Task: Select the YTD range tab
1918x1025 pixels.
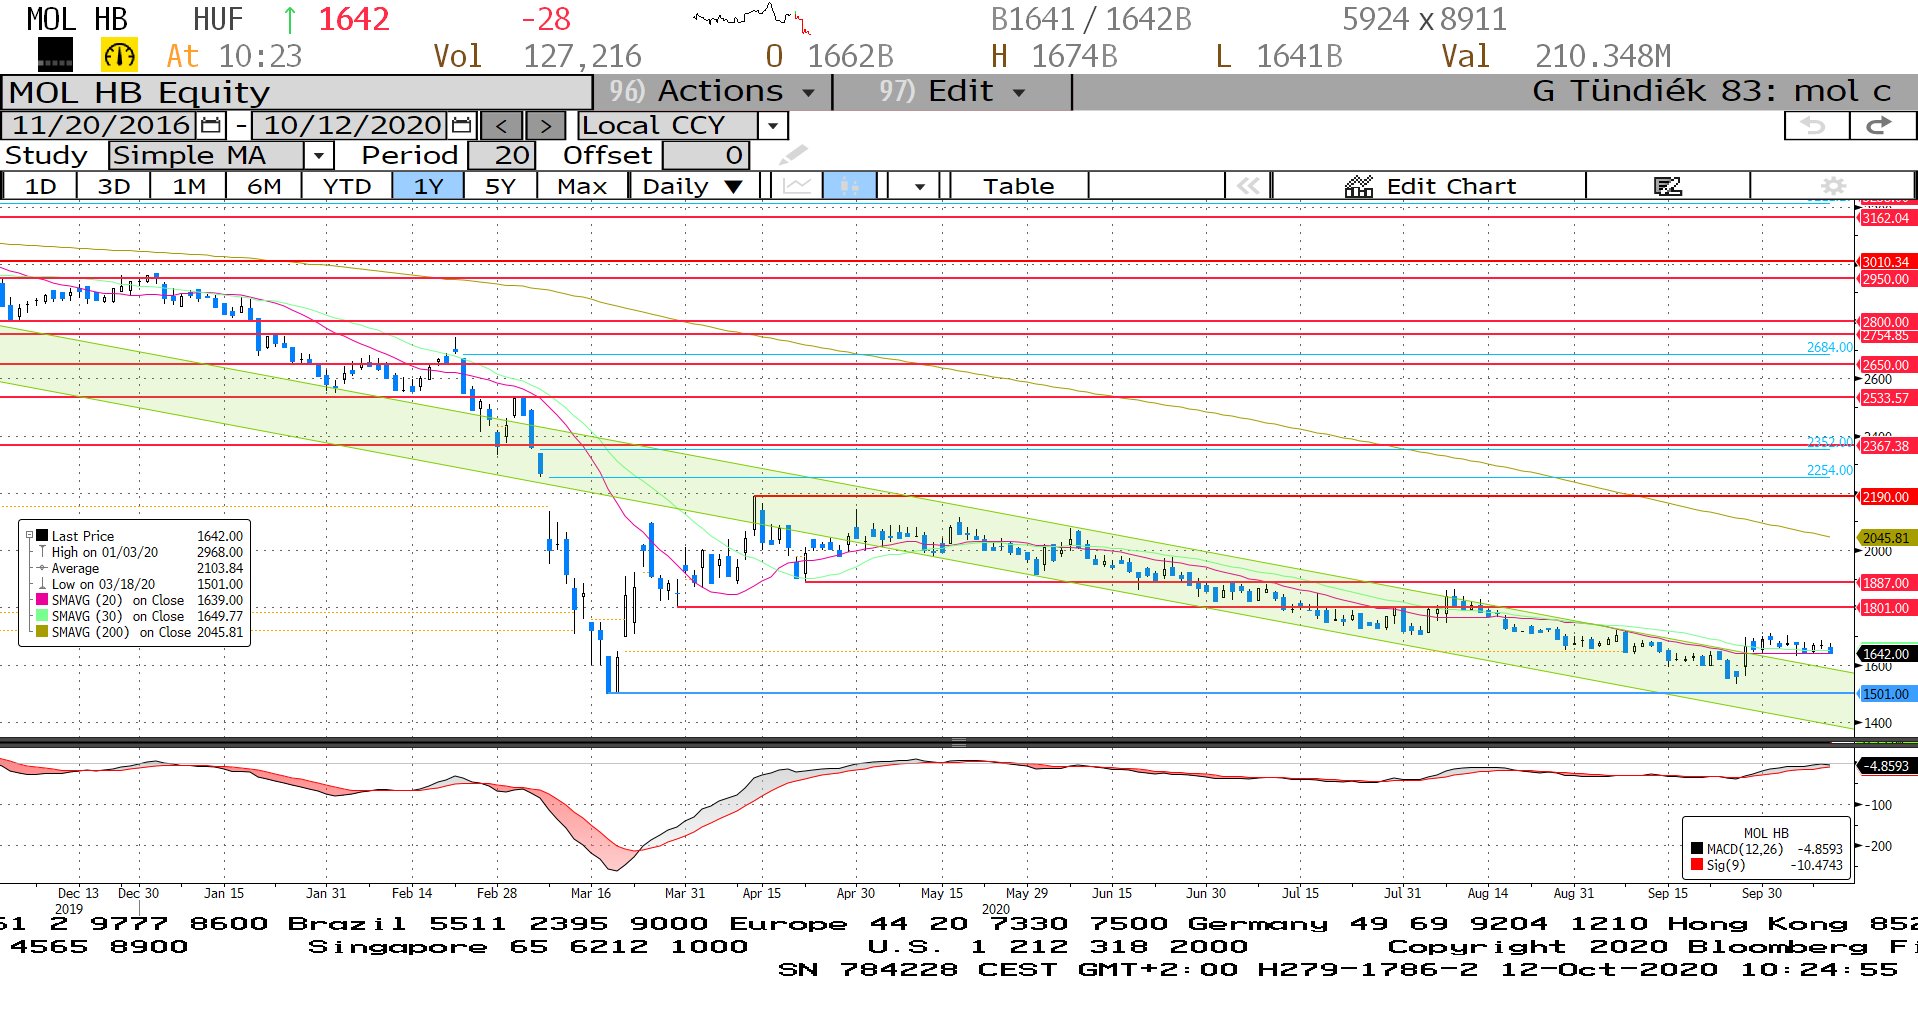Action: click(347, 186)
